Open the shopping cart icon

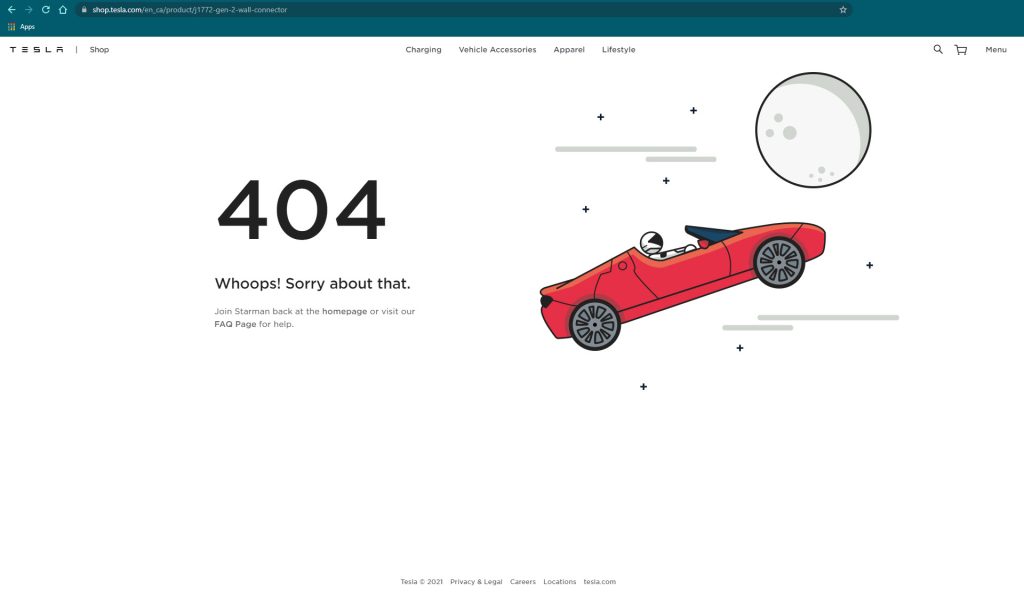coord(961,50)
